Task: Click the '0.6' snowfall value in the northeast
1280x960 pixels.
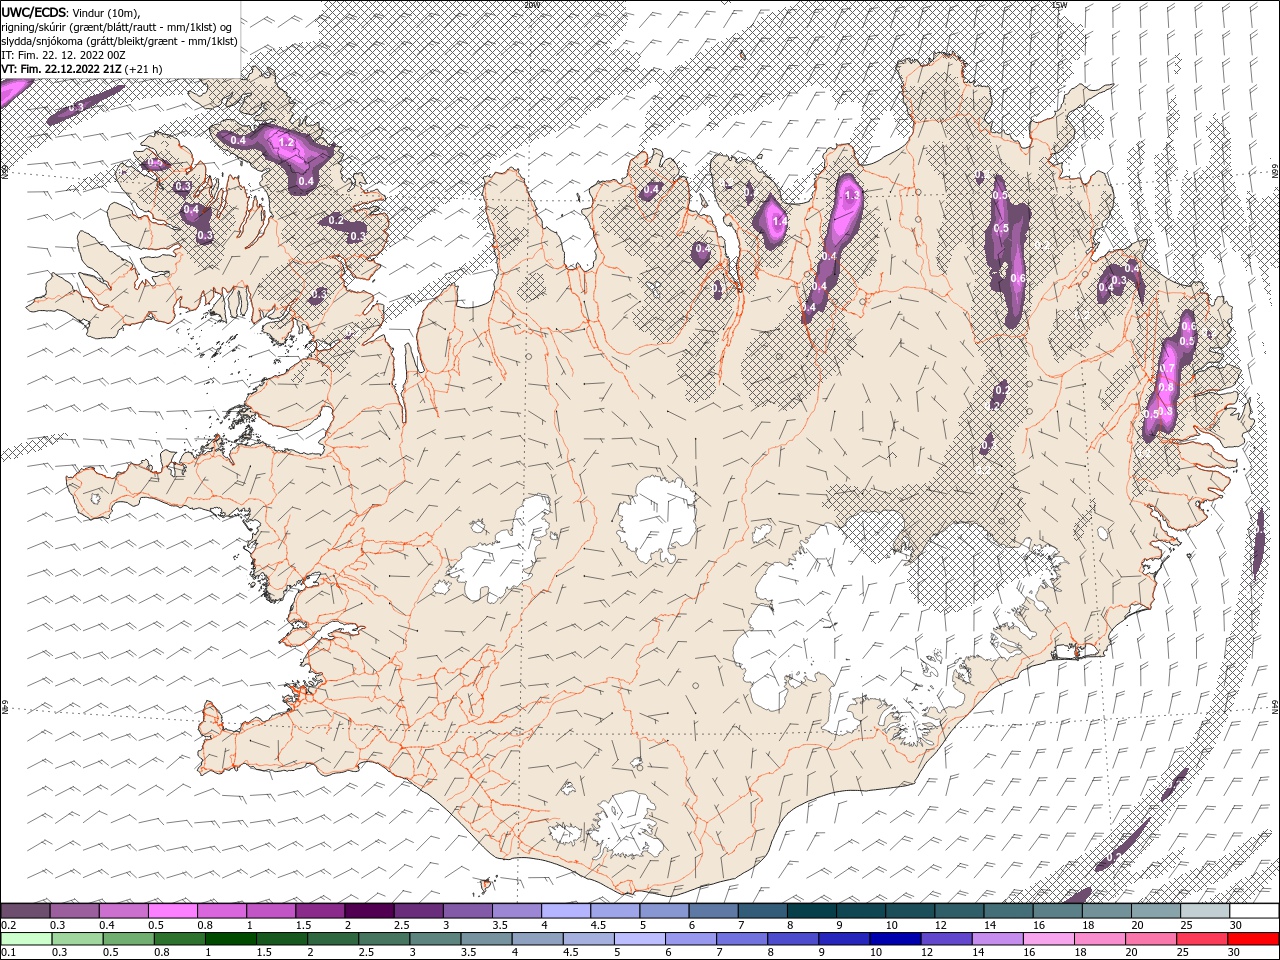Action: tap(1018, 278)
